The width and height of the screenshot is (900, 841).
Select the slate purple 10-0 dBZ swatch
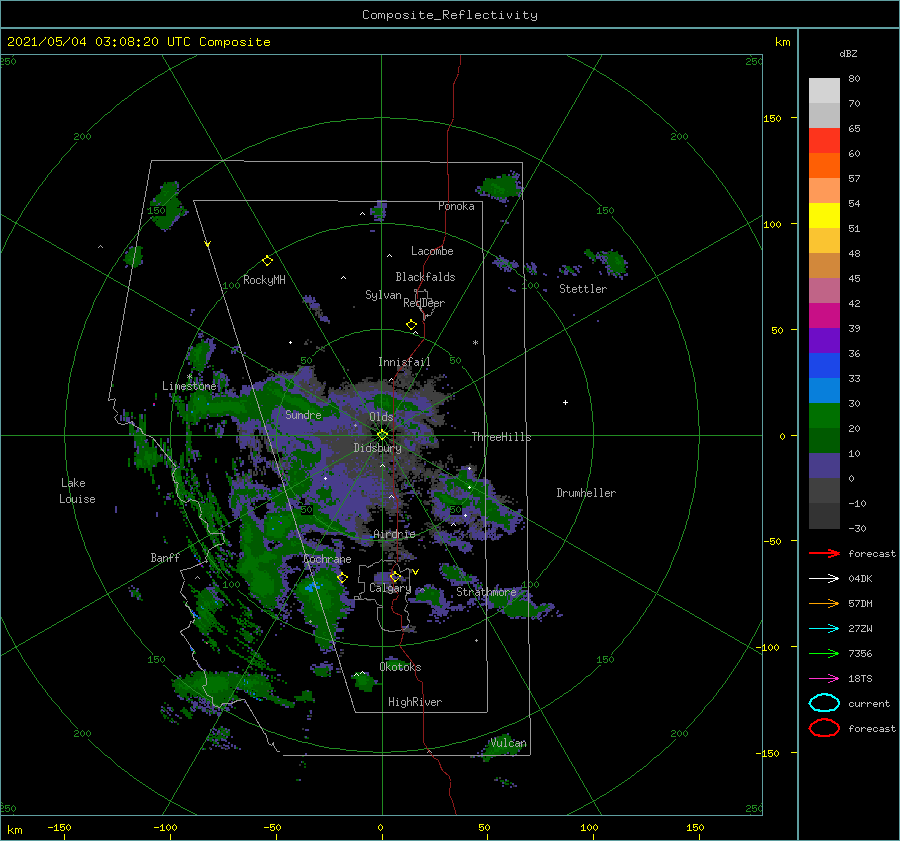click(824, 466)
